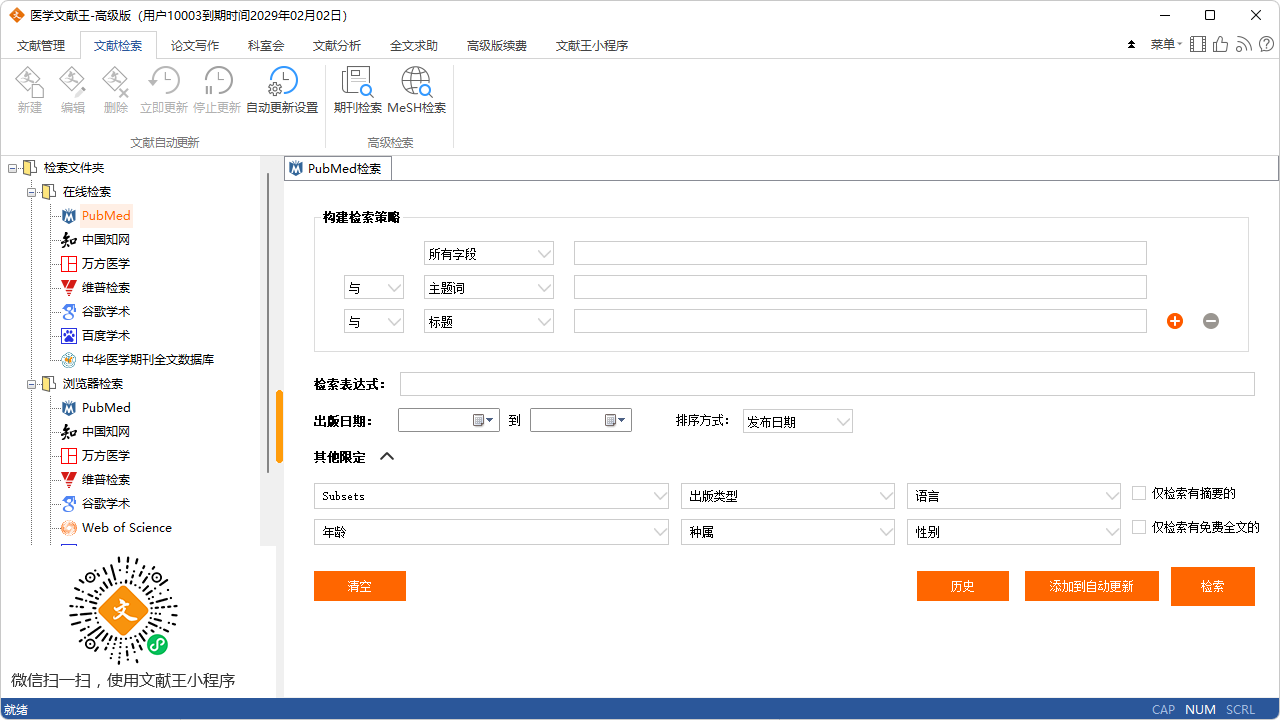Image resolution: width=1280 pixels, height=720 pixels.
Task: Switch to the 论文写作 ribbon tab
Action: [x=194, y=45]
